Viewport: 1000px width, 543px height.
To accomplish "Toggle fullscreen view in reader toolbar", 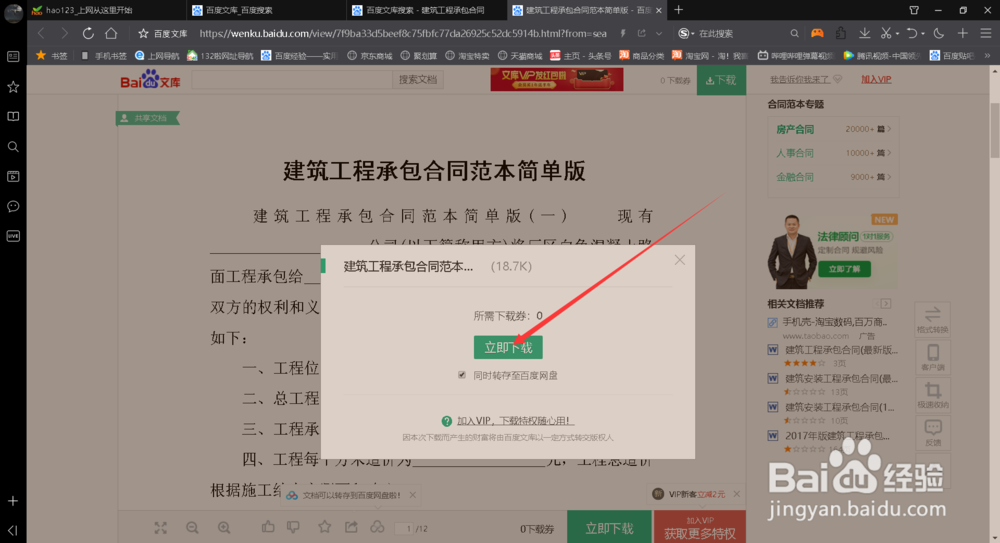I will click(161, 528).
